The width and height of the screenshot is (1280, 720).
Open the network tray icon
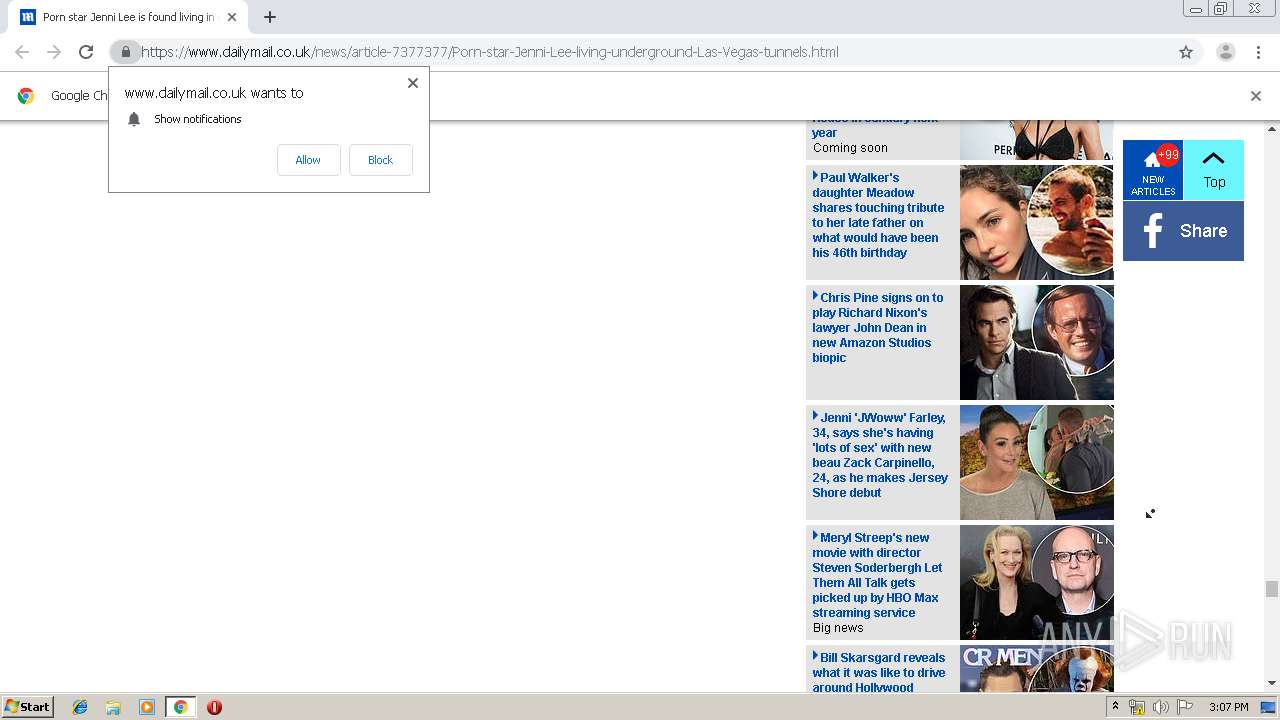1137,707
